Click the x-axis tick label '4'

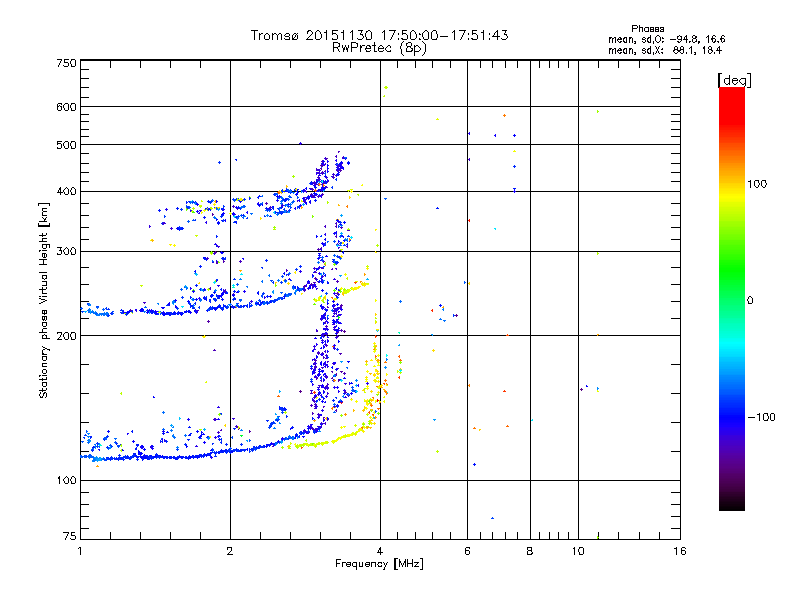[x=380, y=551]
